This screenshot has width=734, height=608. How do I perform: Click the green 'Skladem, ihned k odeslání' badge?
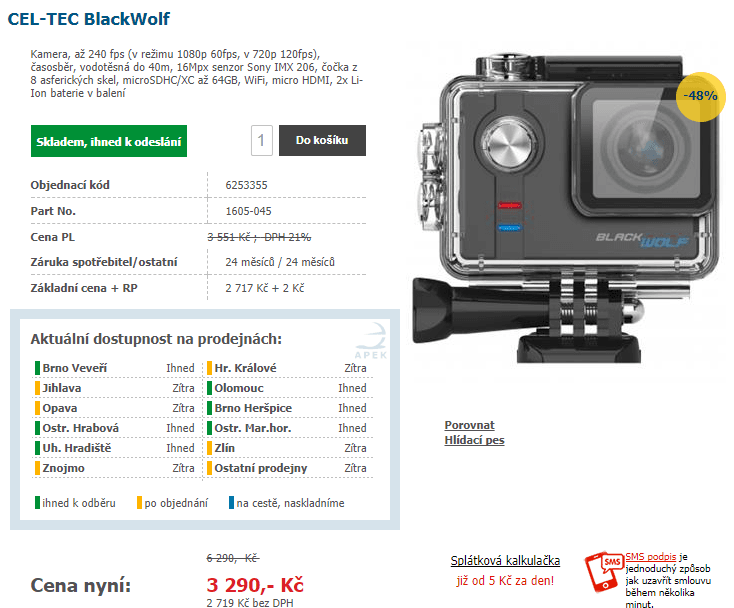click(x=109, y=141)
